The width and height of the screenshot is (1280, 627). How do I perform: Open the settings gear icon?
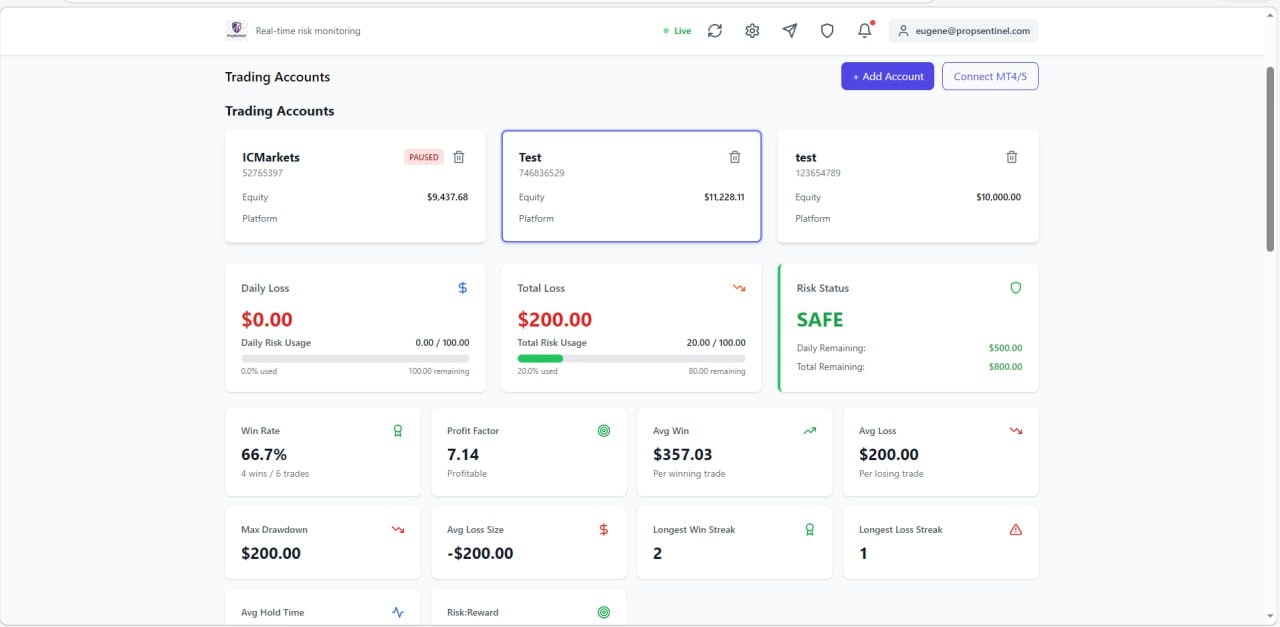(752, 31)
